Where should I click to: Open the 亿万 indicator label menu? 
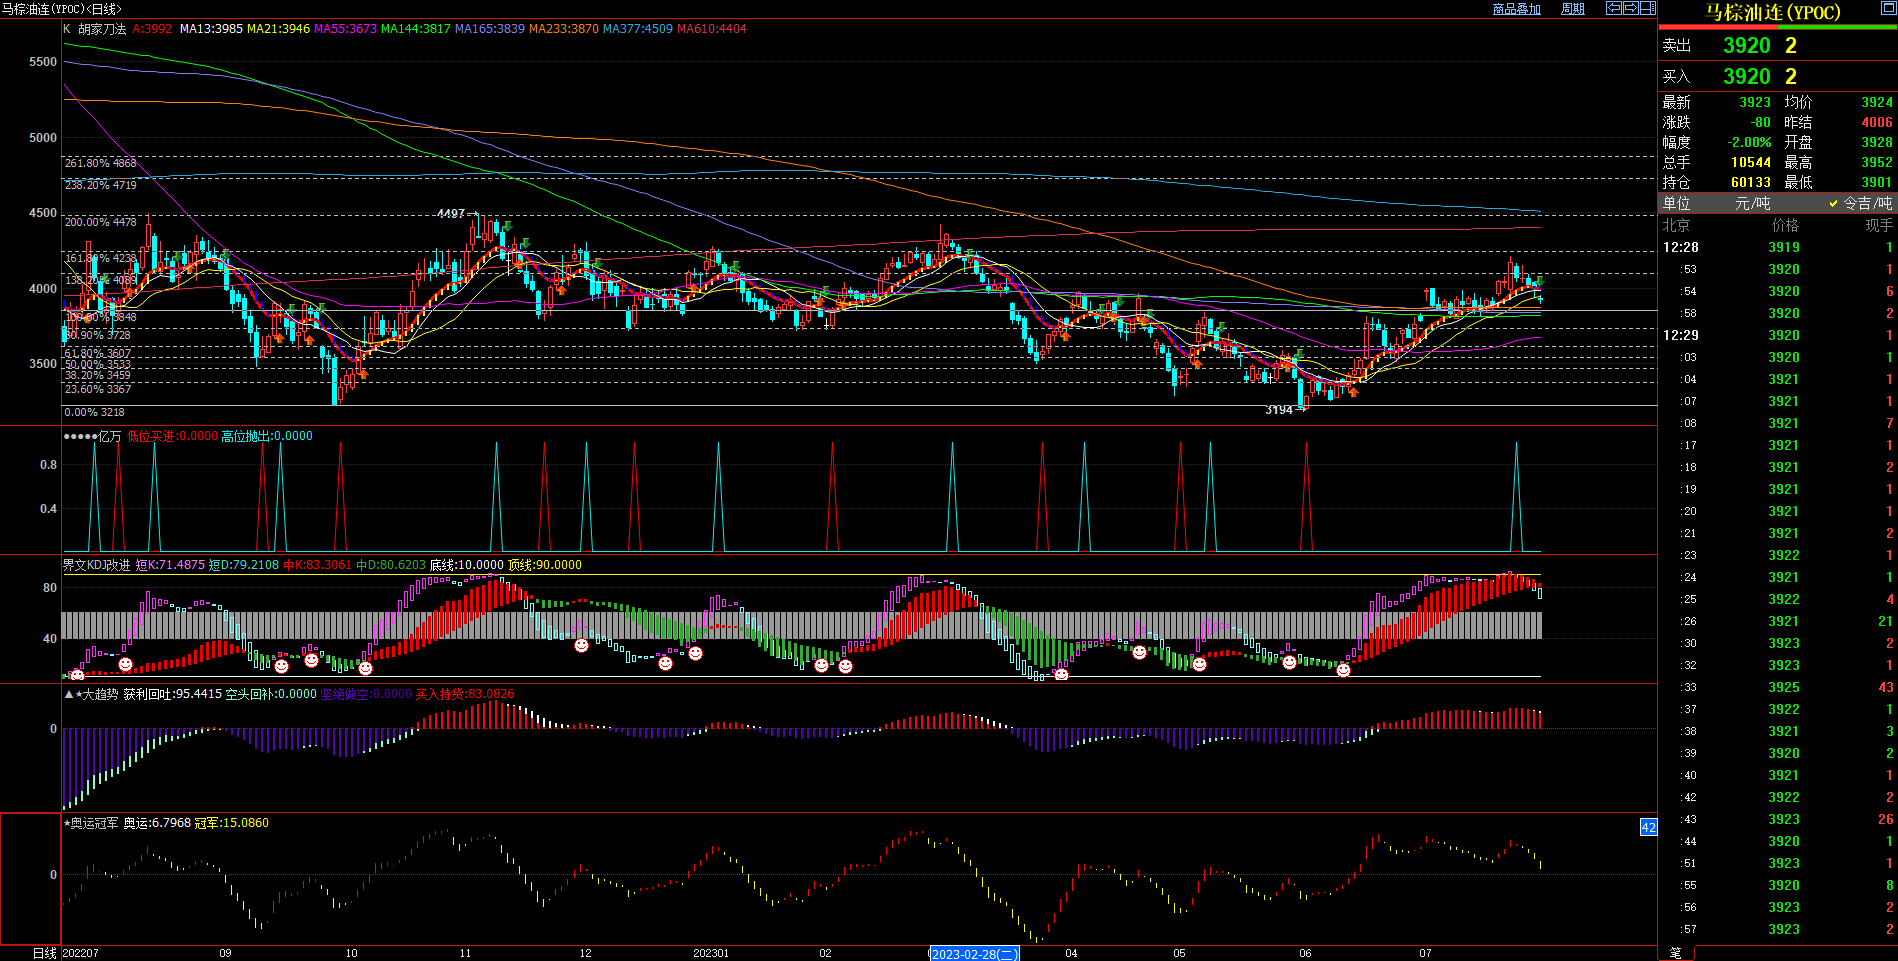coord(110,436)
